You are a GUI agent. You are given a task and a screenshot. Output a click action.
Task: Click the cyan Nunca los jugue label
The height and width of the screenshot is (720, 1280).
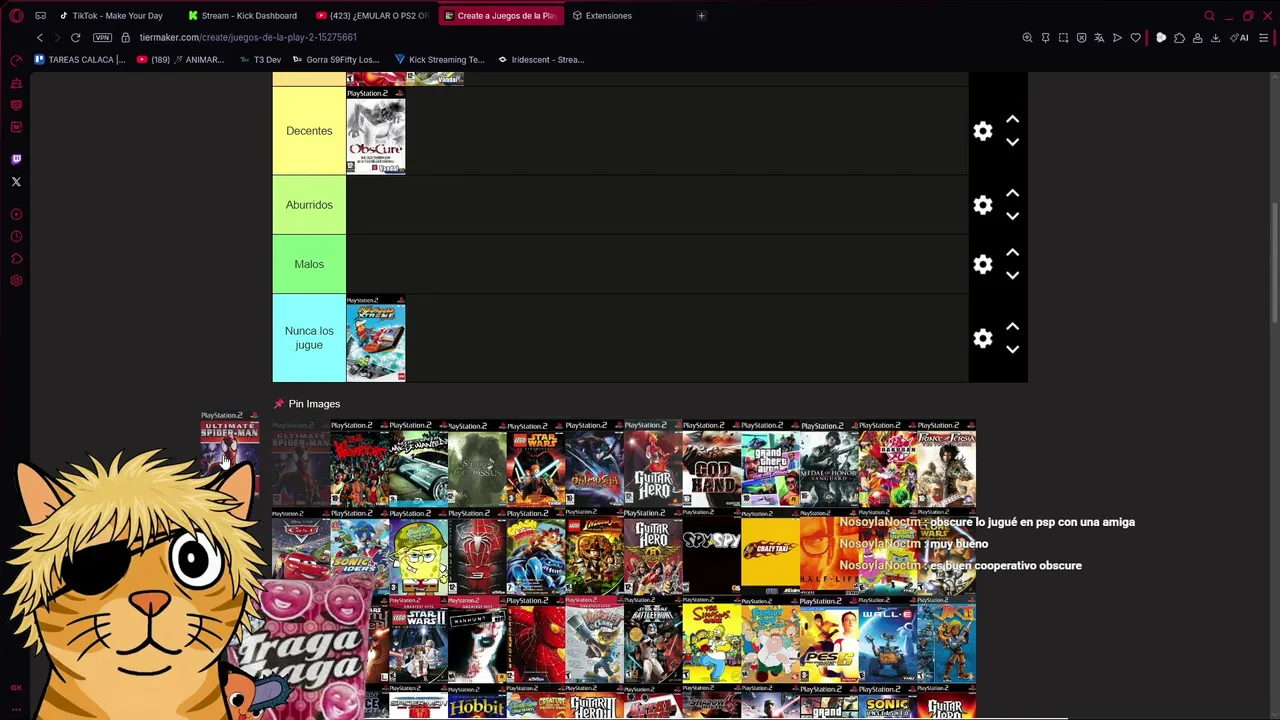coord(309,338)
